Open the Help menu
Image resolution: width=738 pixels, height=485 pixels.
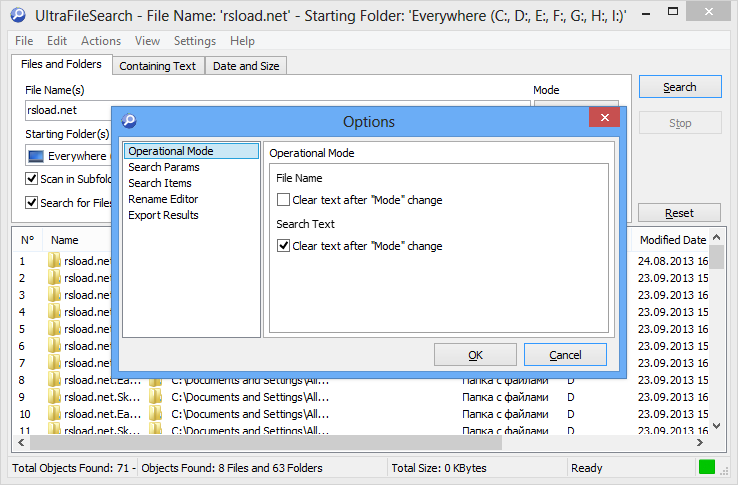(242, 41)
